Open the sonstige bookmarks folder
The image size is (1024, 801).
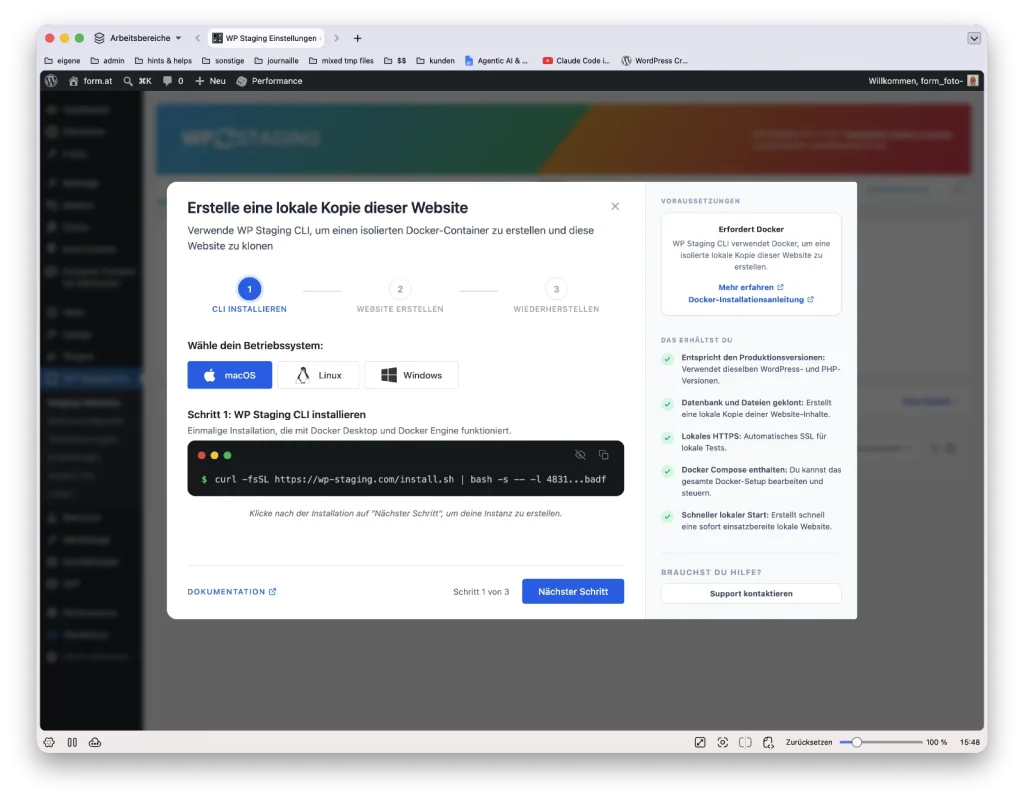click(x=223, y=61)
